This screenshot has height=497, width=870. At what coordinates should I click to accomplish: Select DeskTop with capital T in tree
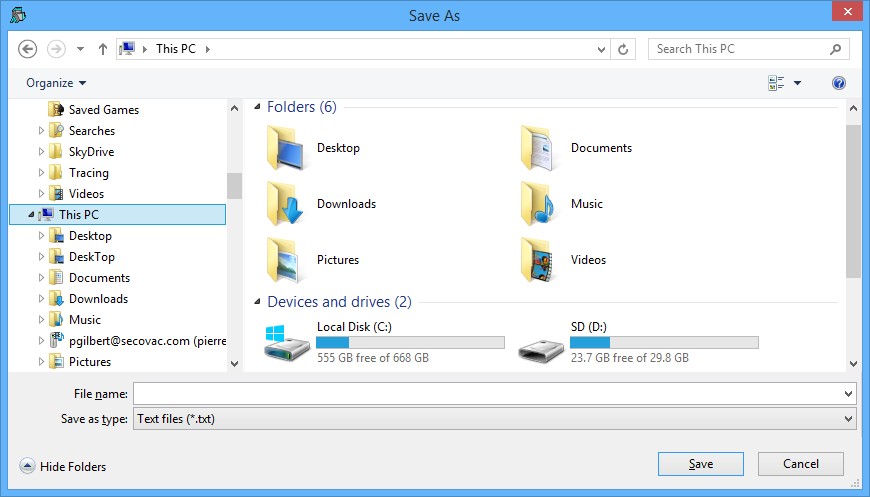click(92, 257)
